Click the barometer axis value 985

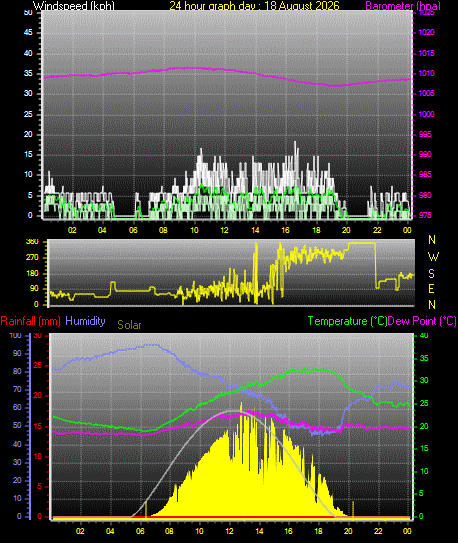click(x=425, y=175)
